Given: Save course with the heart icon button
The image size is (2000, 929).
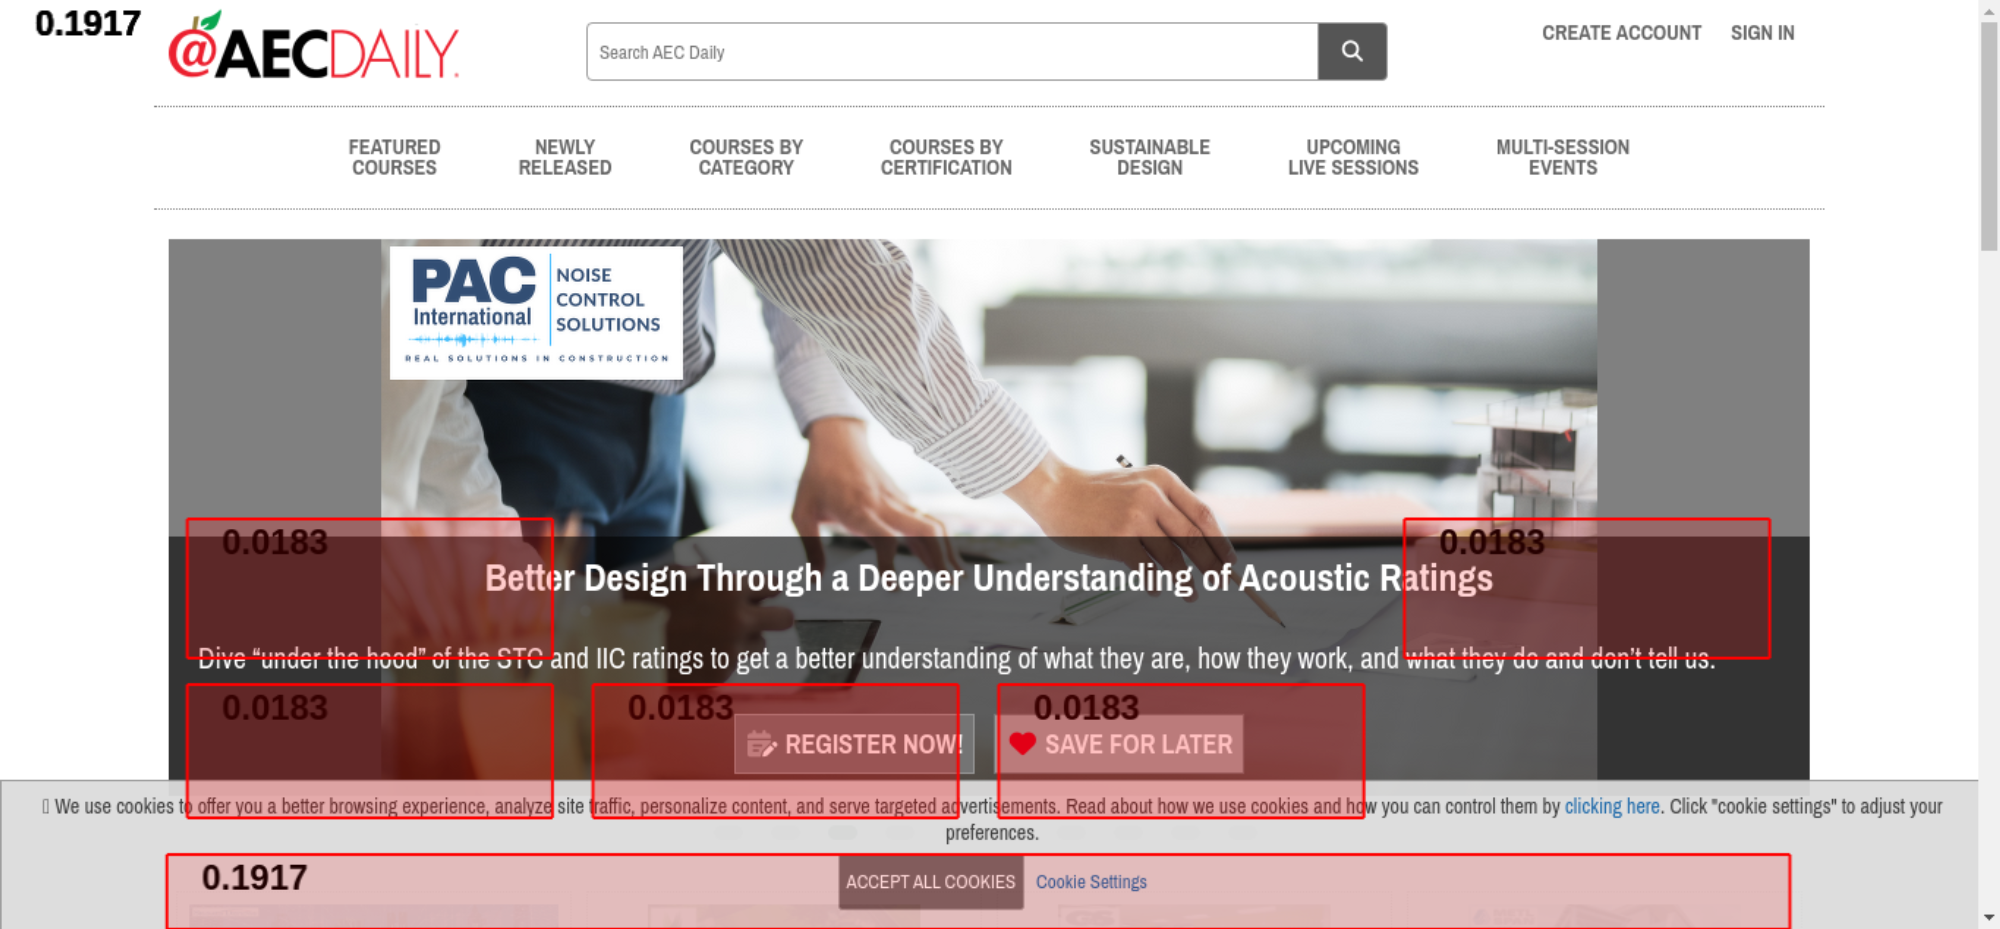Looking at the screenshot, I should coord(1120,744).
